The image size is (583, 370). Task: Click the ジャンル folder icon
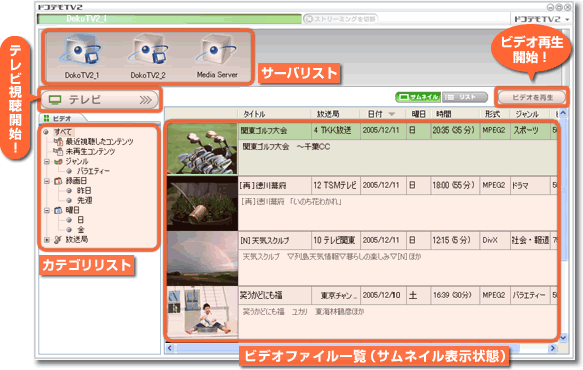pyautogui.click(x=58, y=161)
